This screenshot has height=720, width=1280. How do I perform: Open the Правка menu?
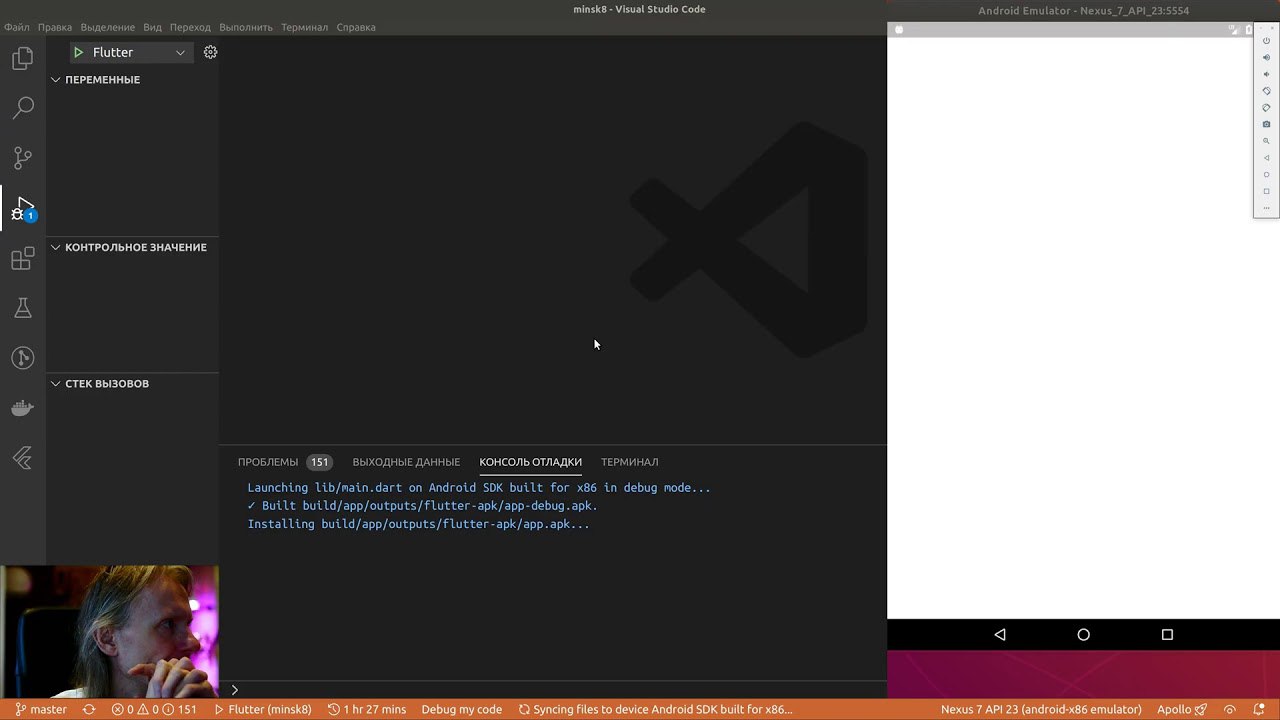point(55,27)
